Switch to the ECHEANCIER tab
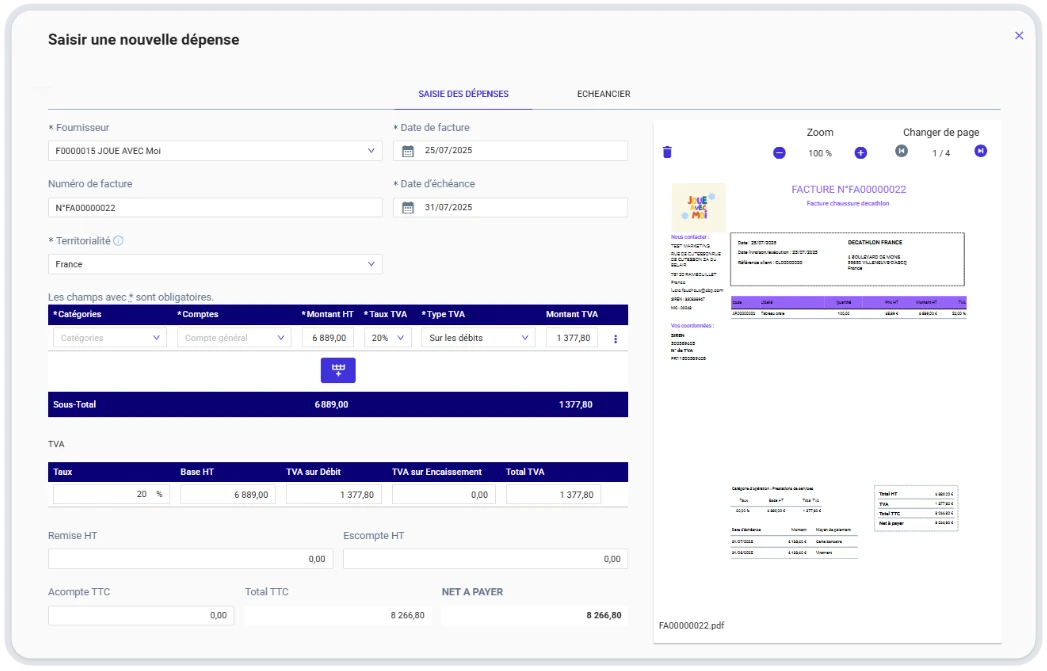The width and height of the screenshot is (1047, 671). [603, 94]
